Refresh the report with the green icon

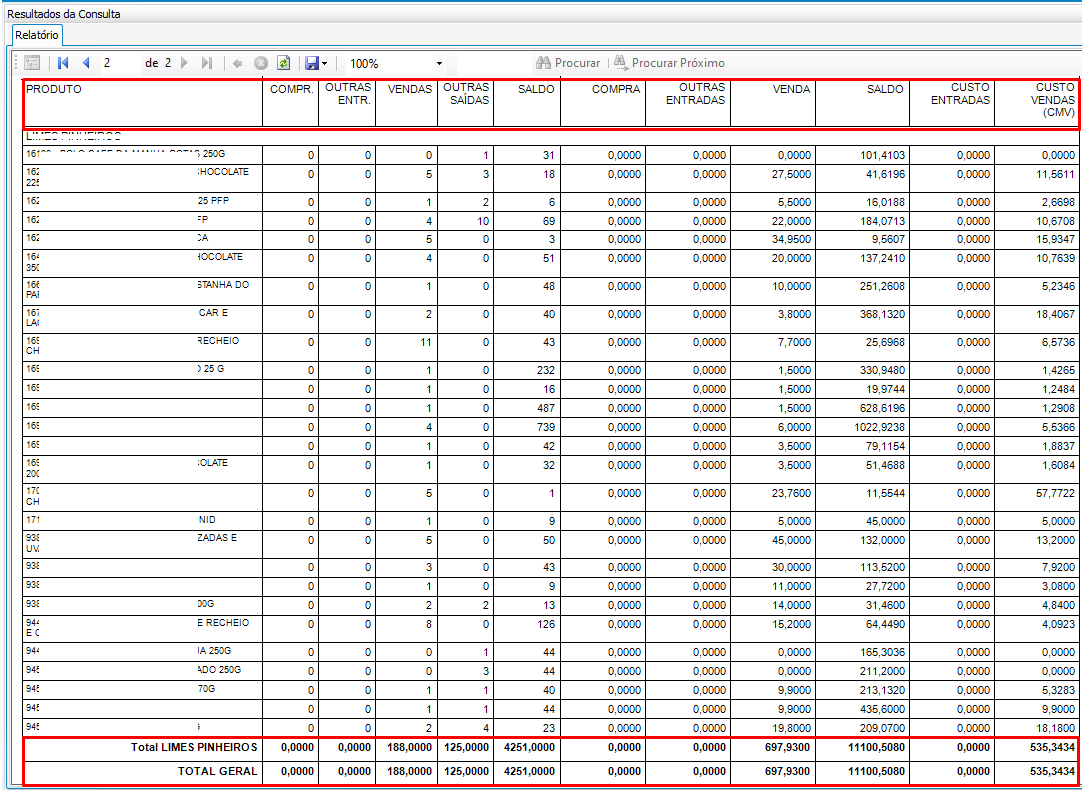click(x=284, y=63)
